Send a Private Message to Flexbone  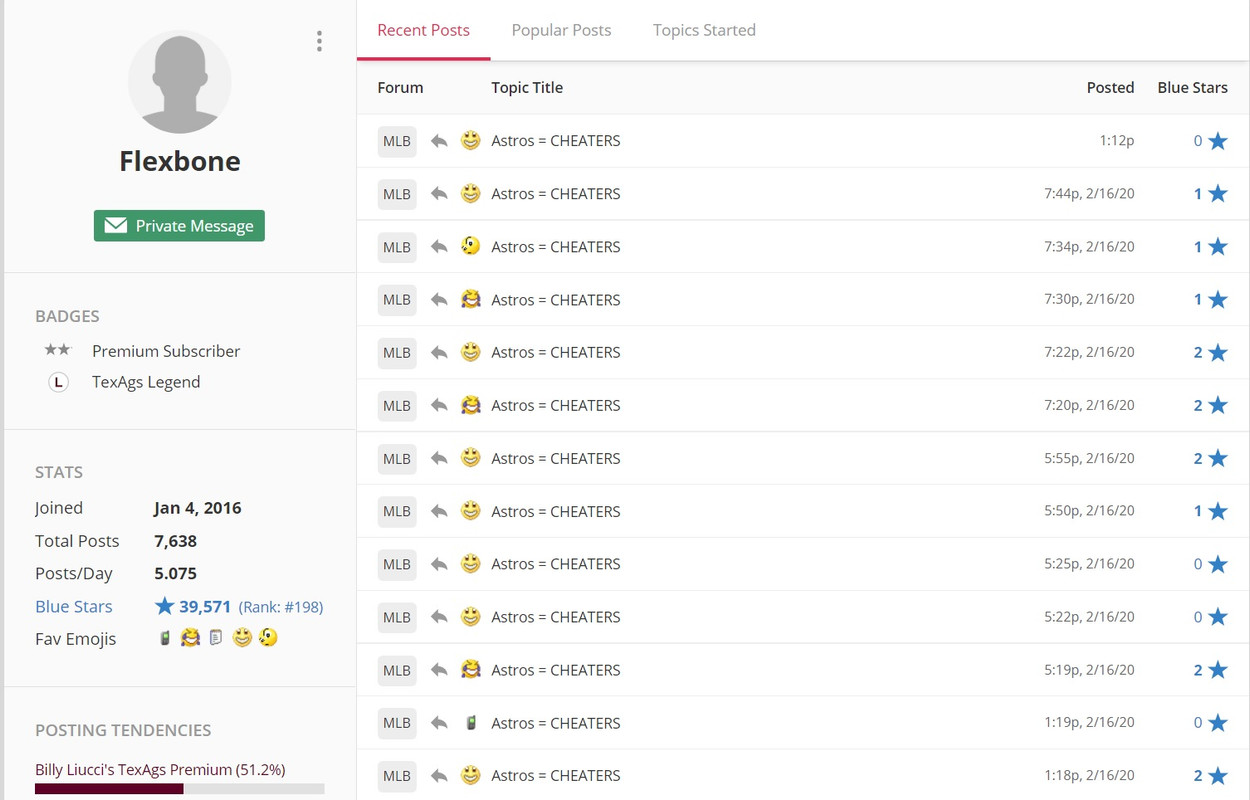179,226
